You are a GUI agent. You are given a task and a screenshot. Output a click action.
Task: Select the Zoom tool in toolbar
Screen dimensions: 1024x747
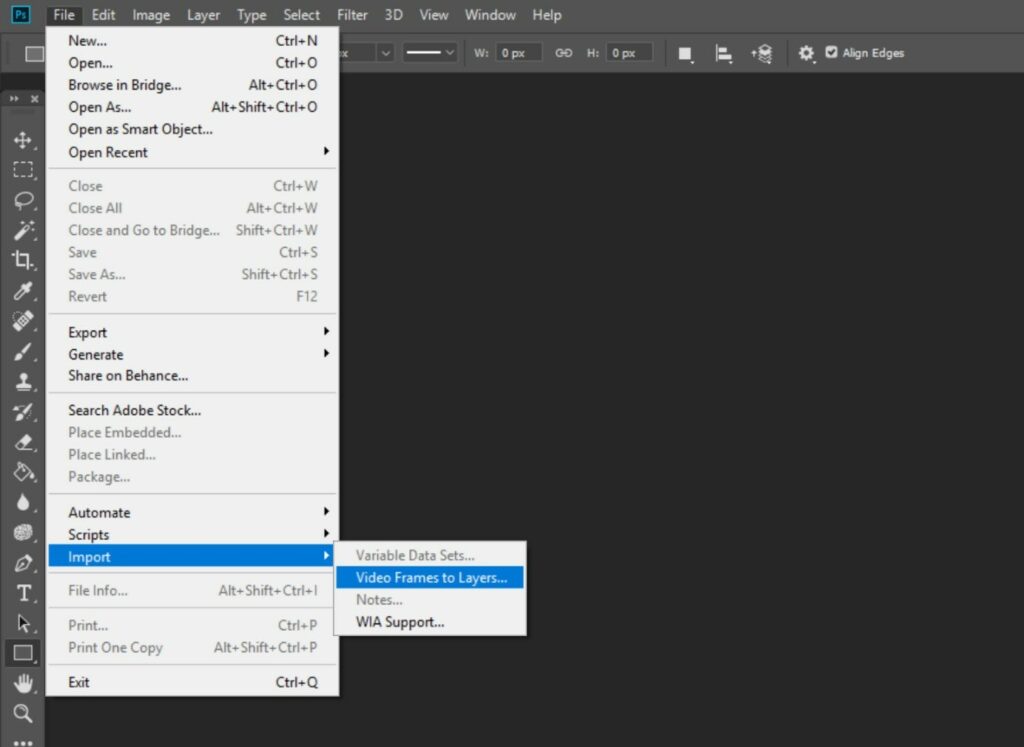coord(23,713)
